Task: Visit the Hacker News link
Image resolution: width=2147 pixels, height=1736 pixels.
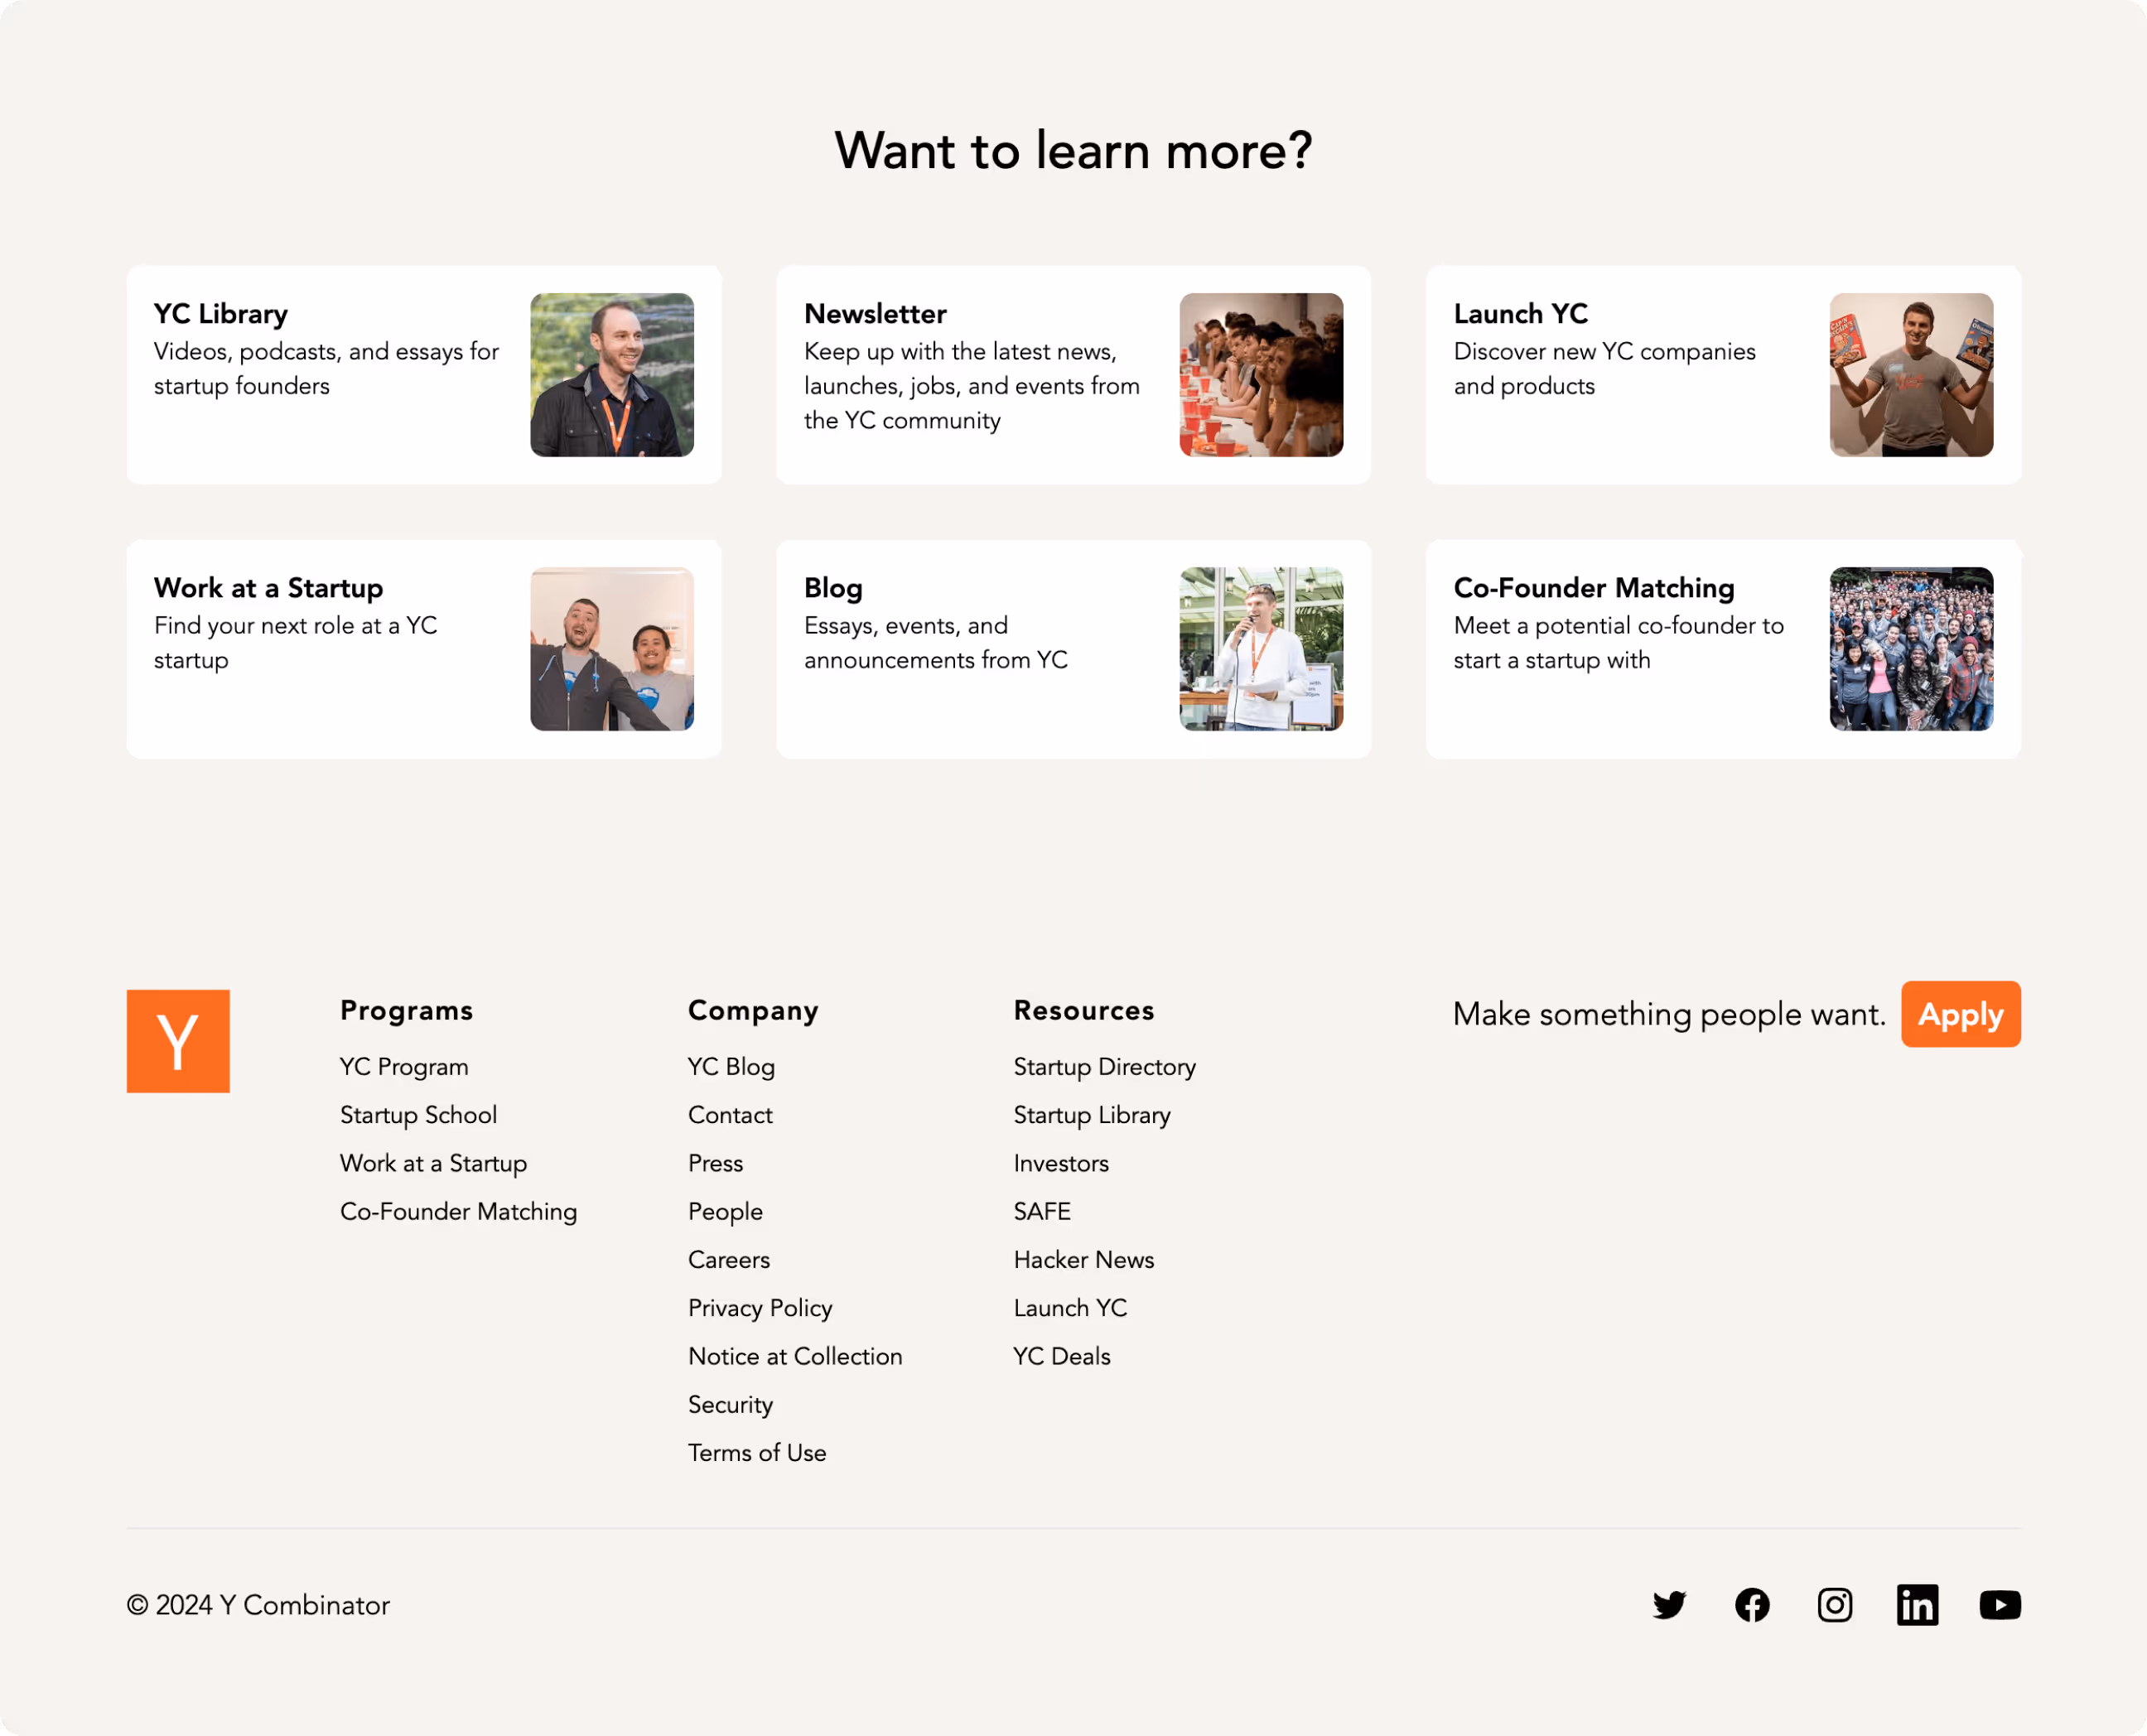Action: point(1084,1260)
